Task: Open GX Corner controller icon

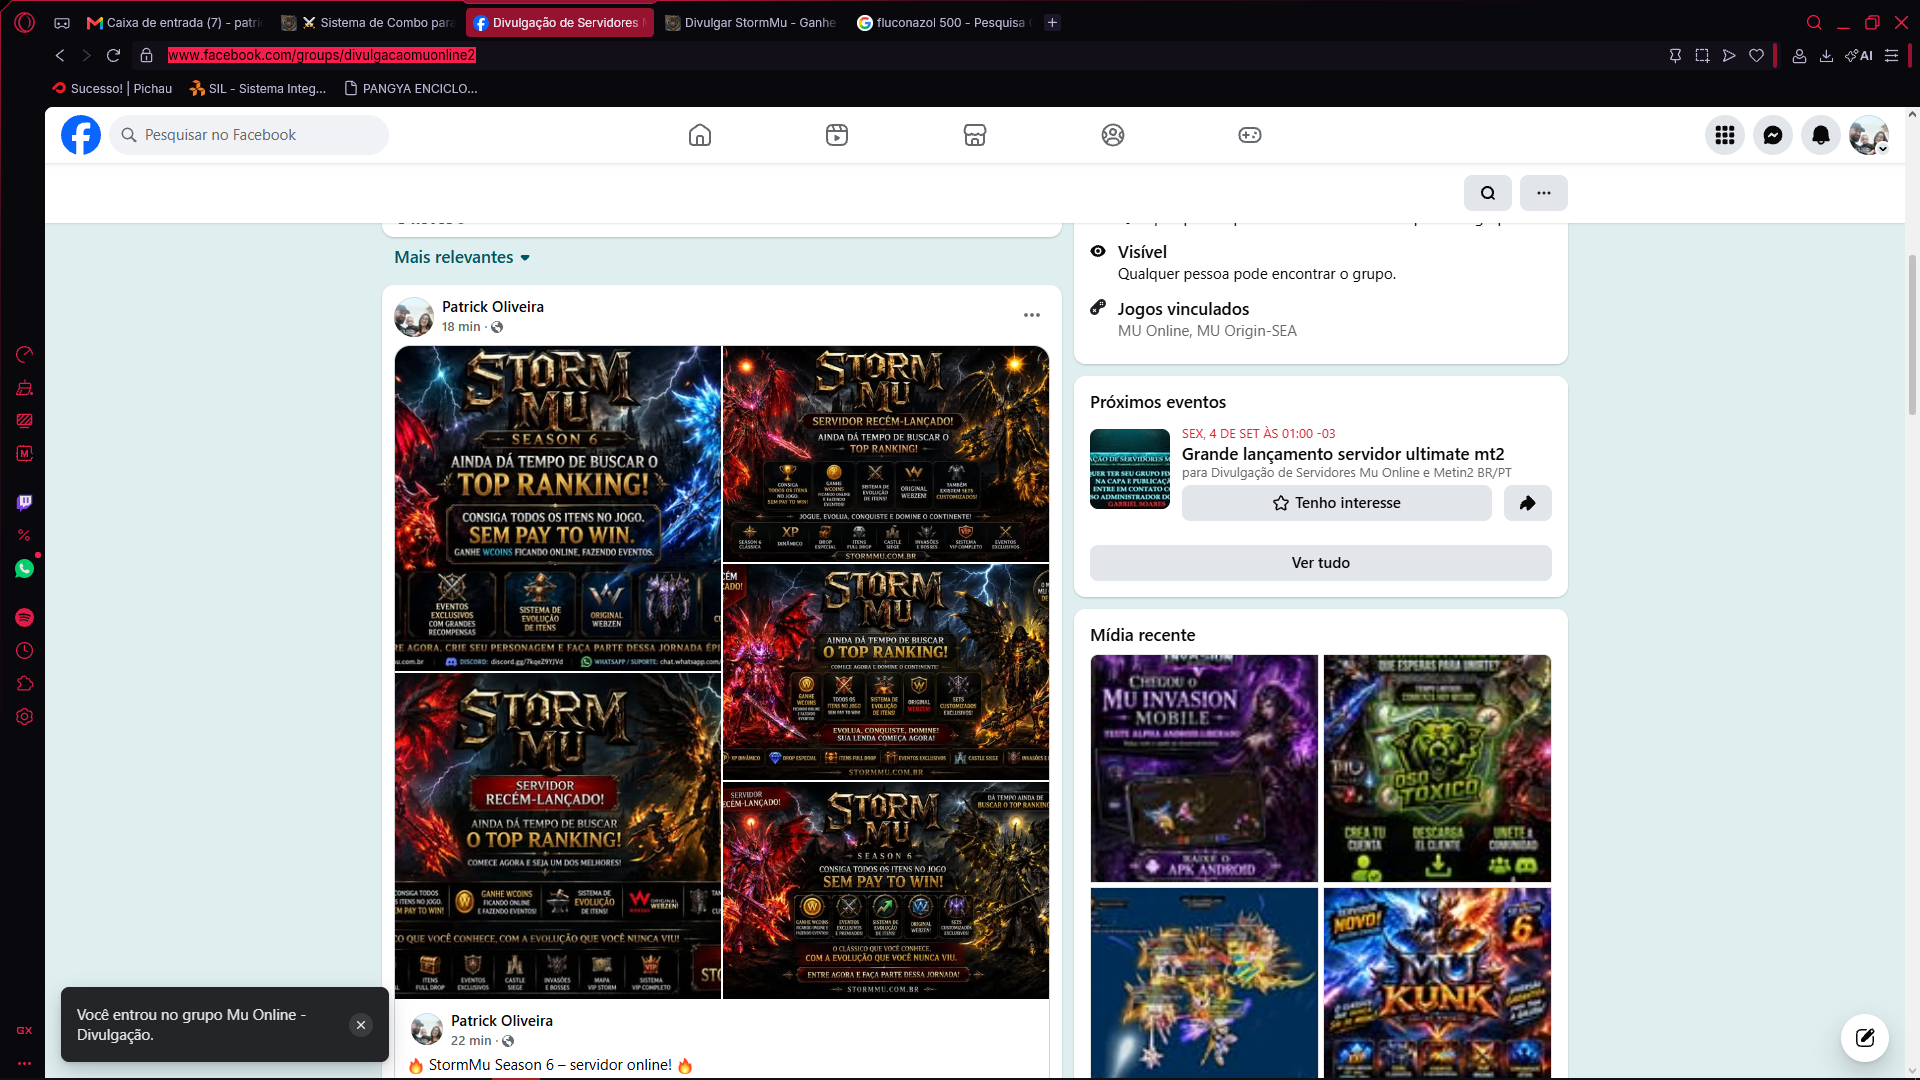Action: pyautogui.click(x=62, y=23)
